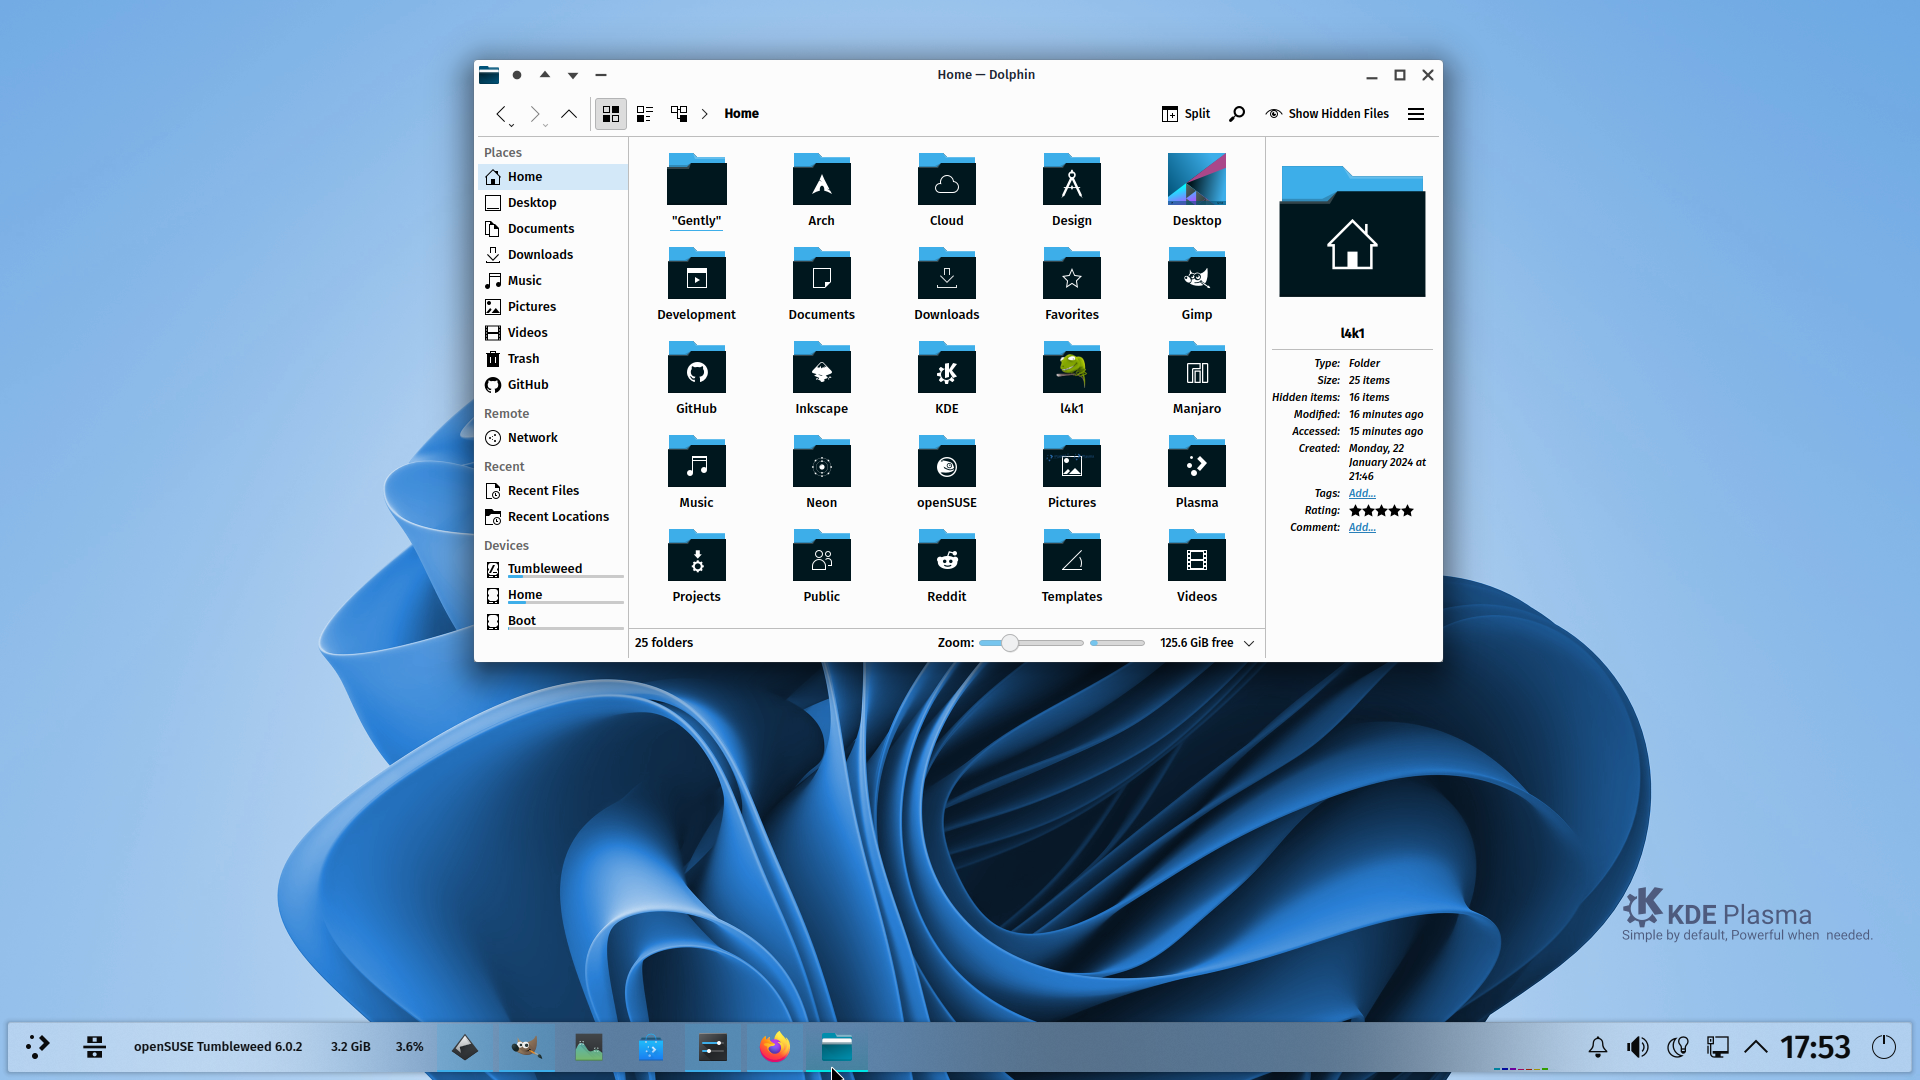Expand hidden system tray icons arrow
This screenshot has width=1920, height=1080.
(1756, 1047)
